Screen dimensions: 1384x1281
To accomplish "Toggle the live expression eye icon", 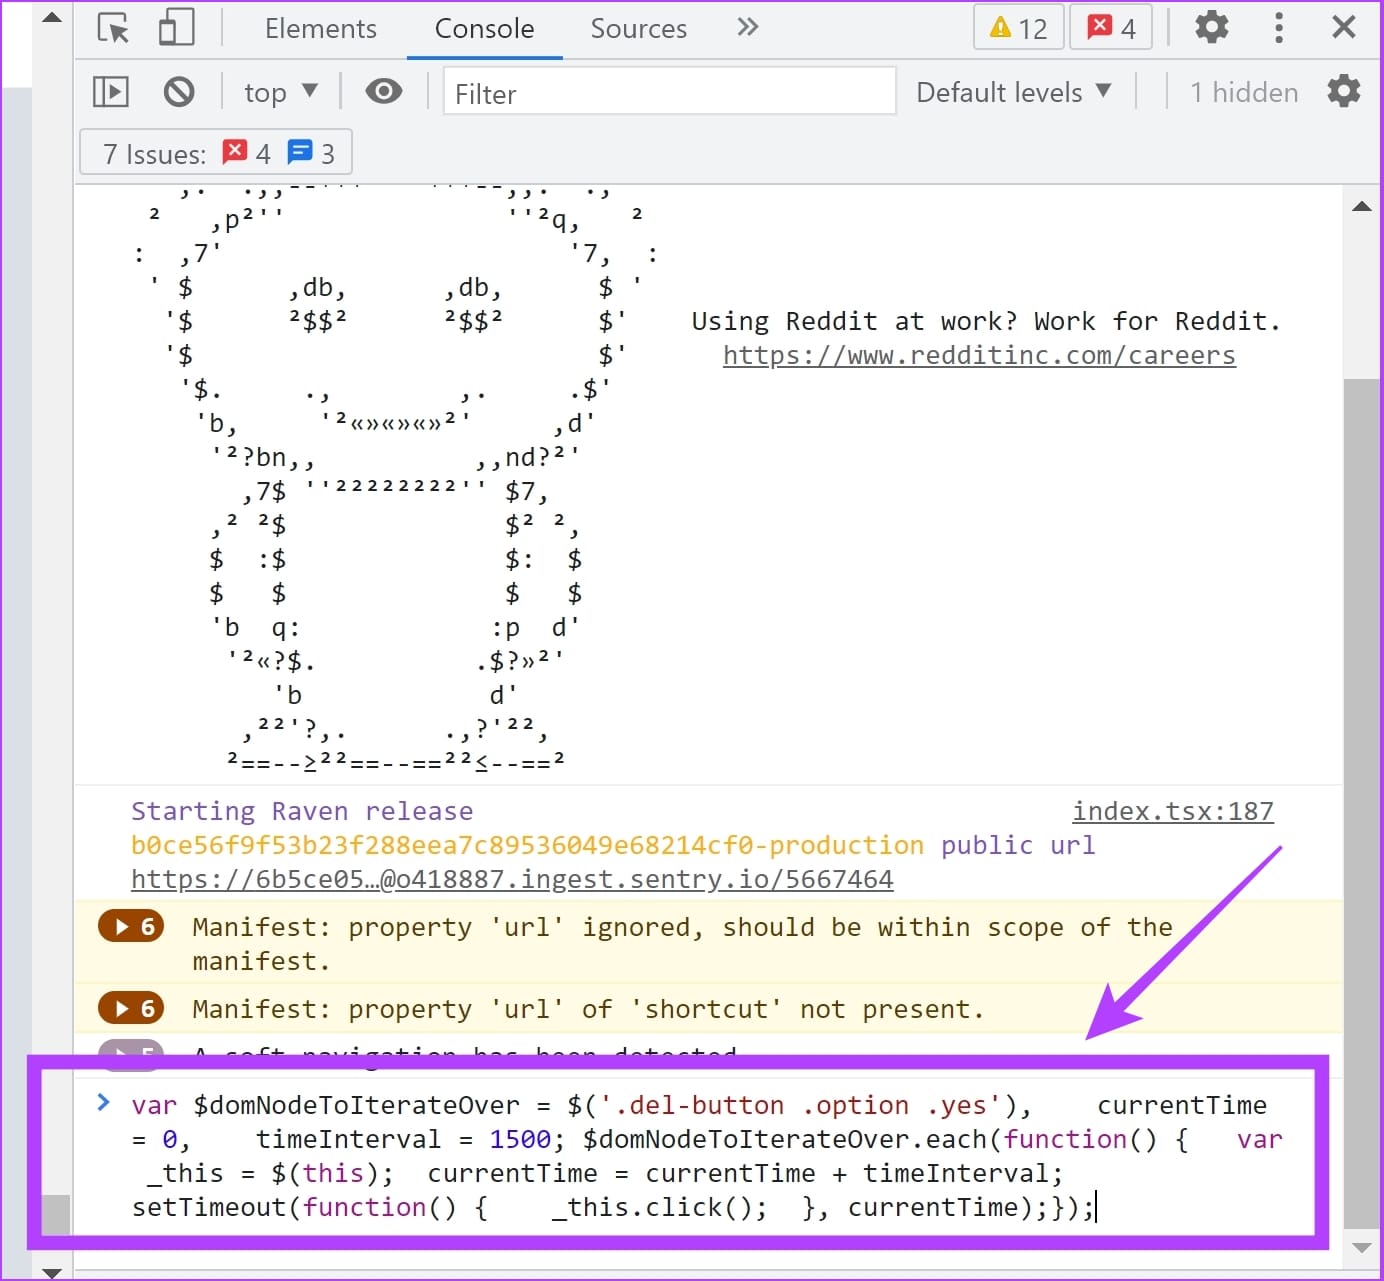I will point(384,92).
